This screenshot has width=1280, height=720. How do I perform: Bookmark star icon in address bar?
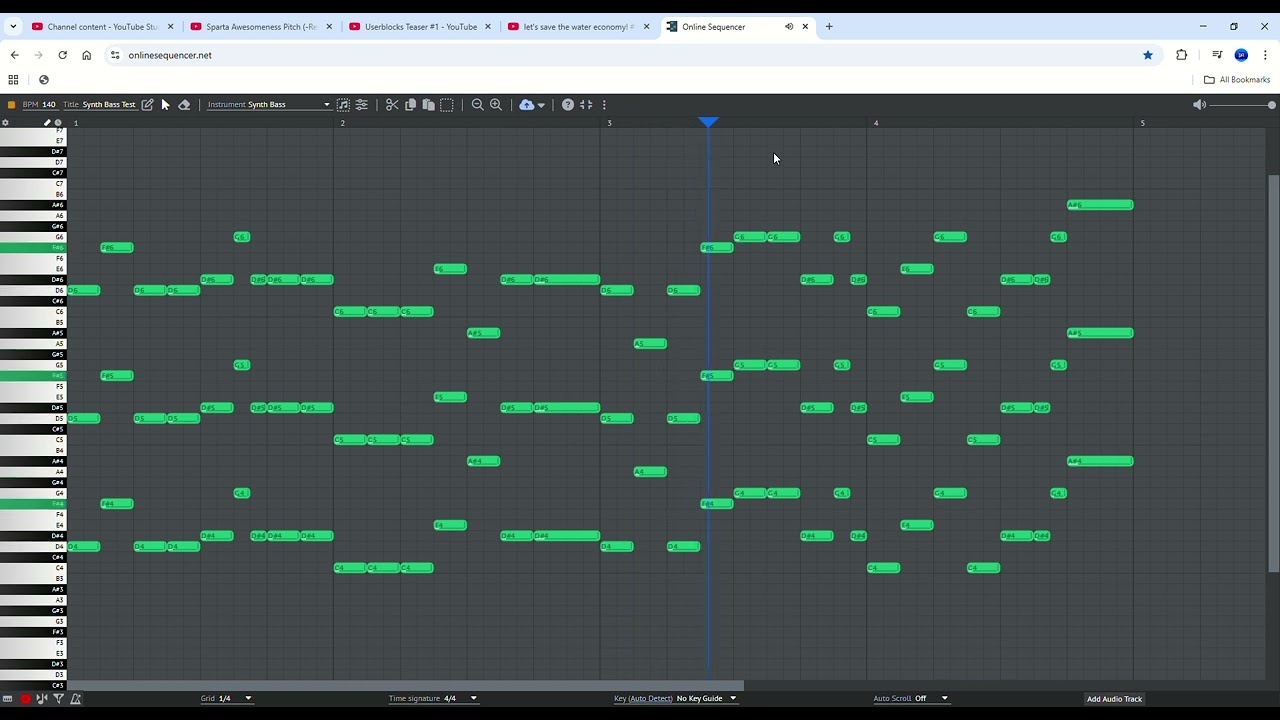(x=1148, y=55)
